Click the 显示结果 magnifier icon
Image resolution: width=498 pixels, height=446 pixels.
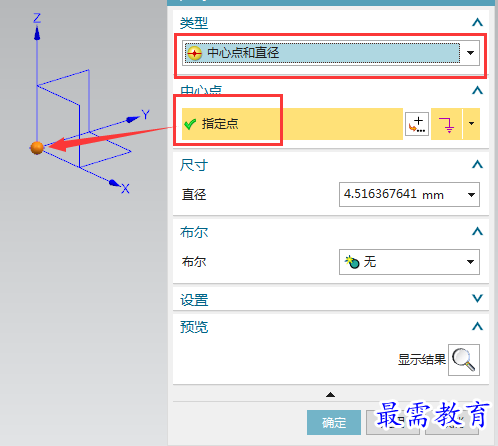[x=464, y=360]
